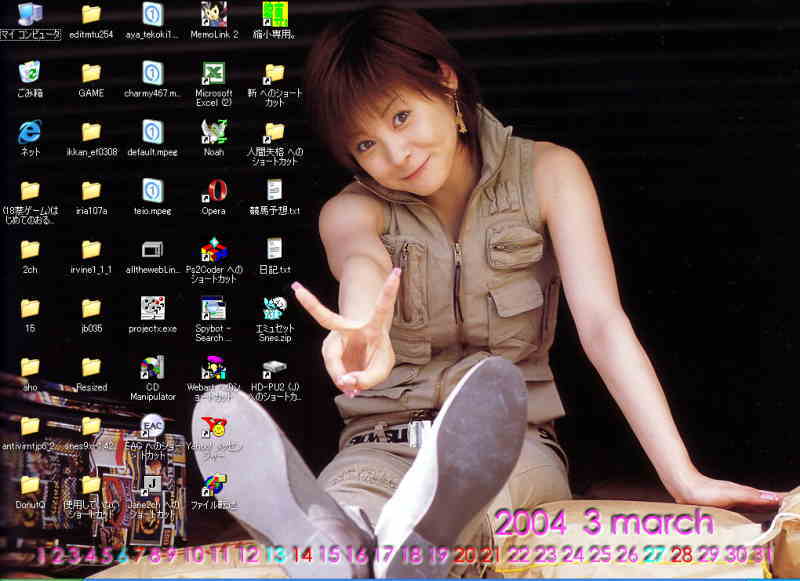800x581 pixels.
Task: Select the MemoLink 2 icon
Action: coord(213,14)
